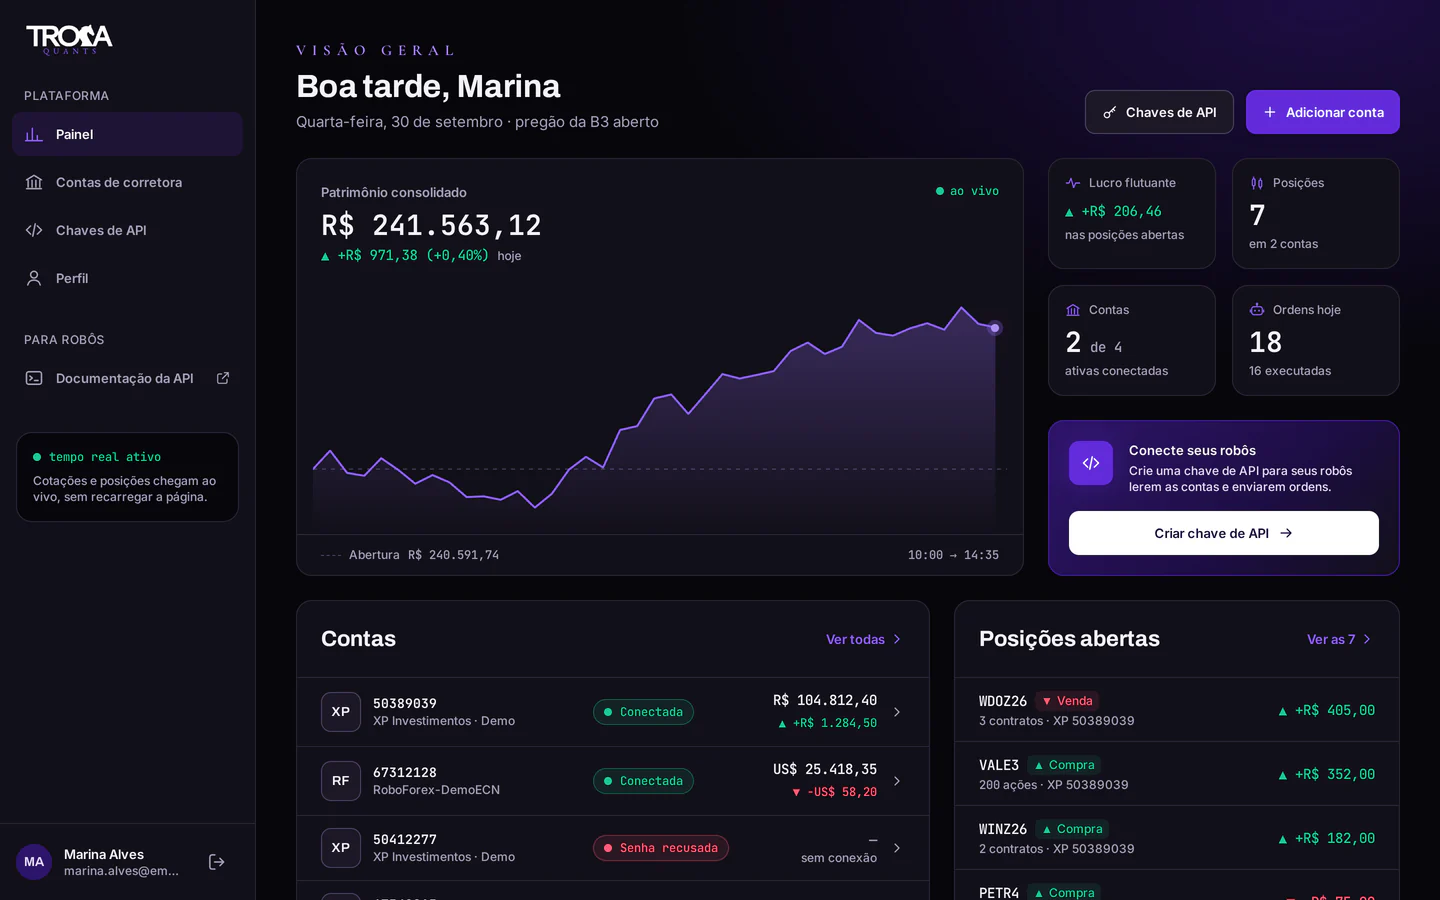Click the Conectada status of 67312128
The image size is (1440, 900).
click(643, 781)
